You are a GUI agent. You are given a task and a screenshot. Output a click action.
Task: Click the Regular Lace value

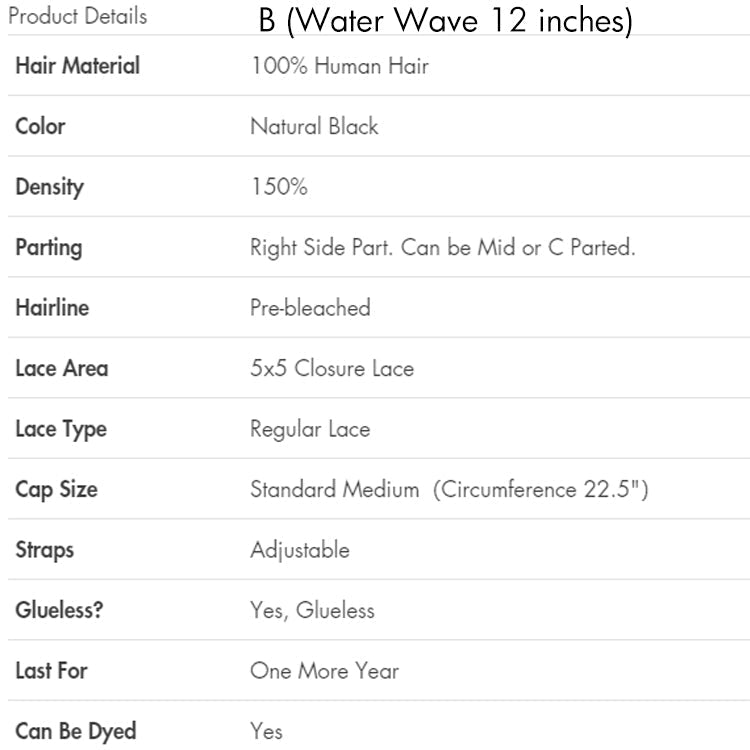point(310,430)
